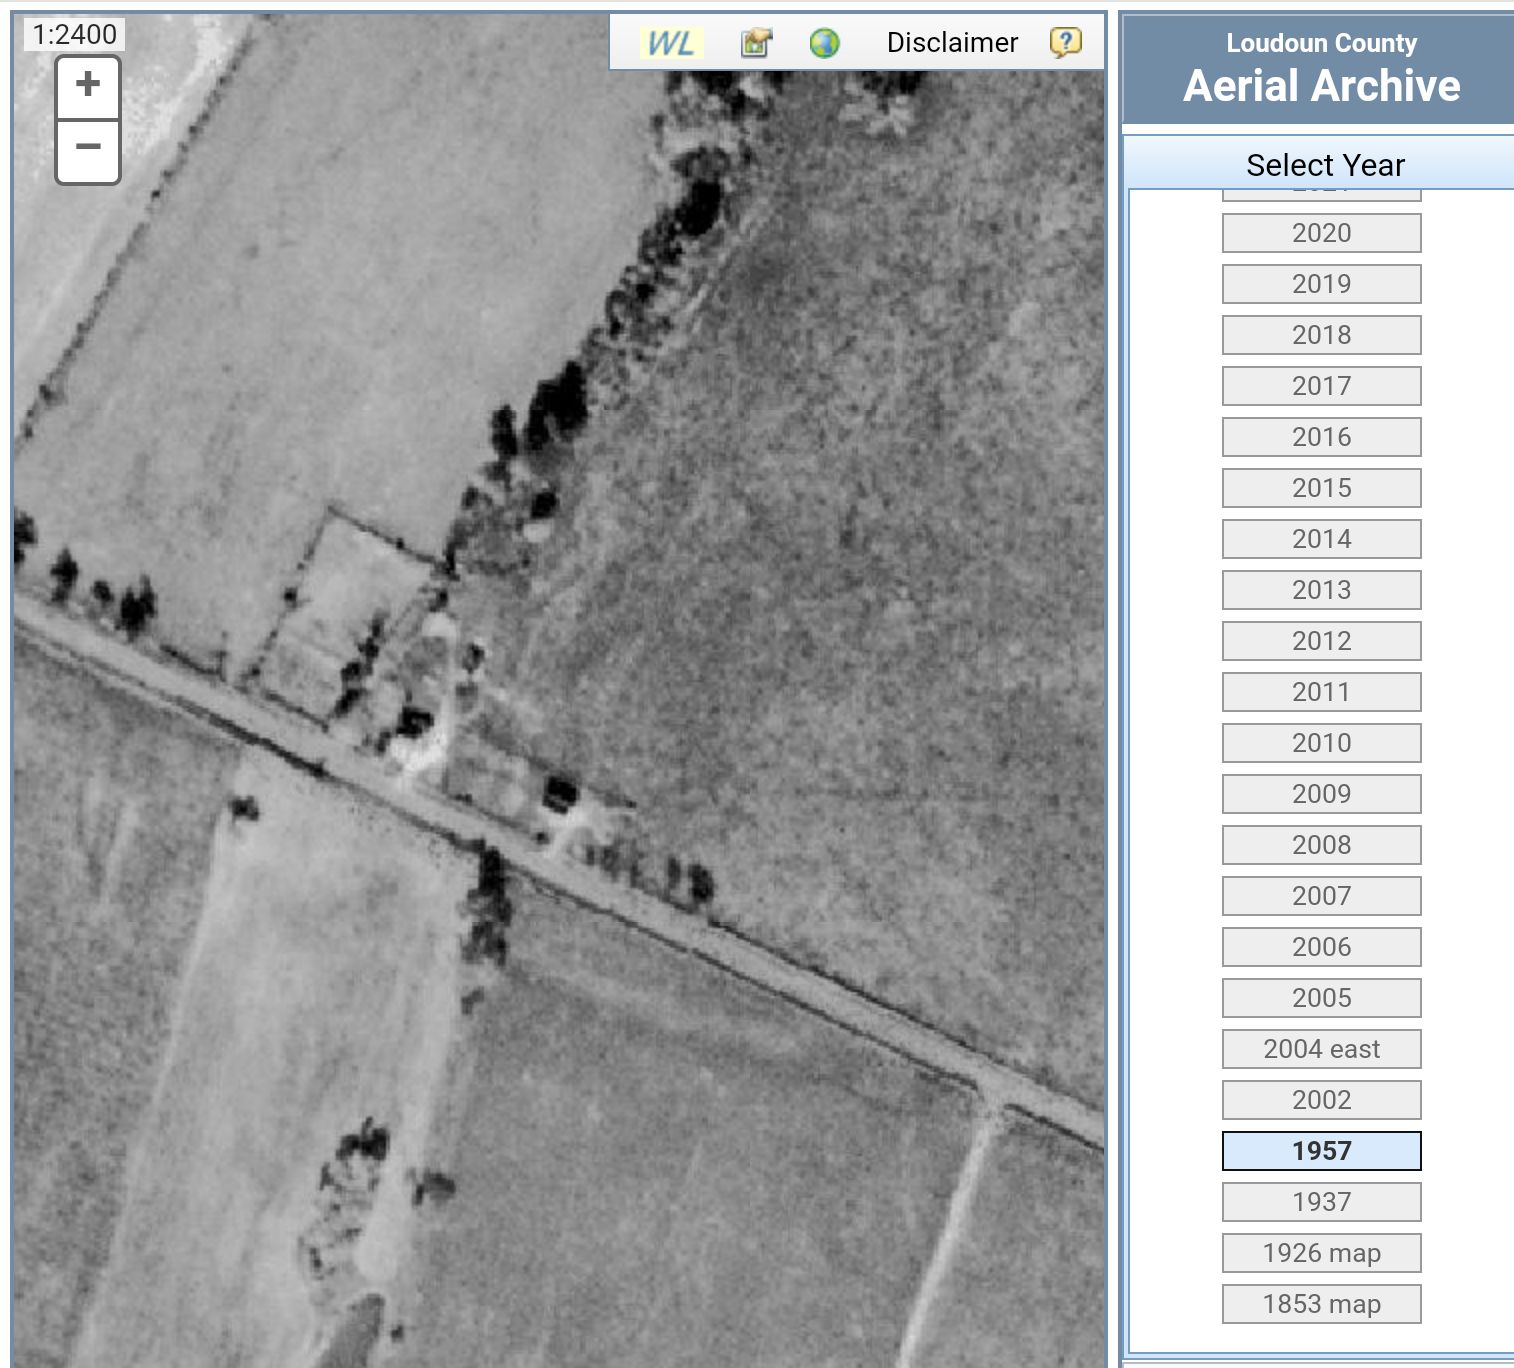The height and width of the screenshot is (1368, 1514).
Task: Select year 2010 imagery
Action: click(1321, 743)
